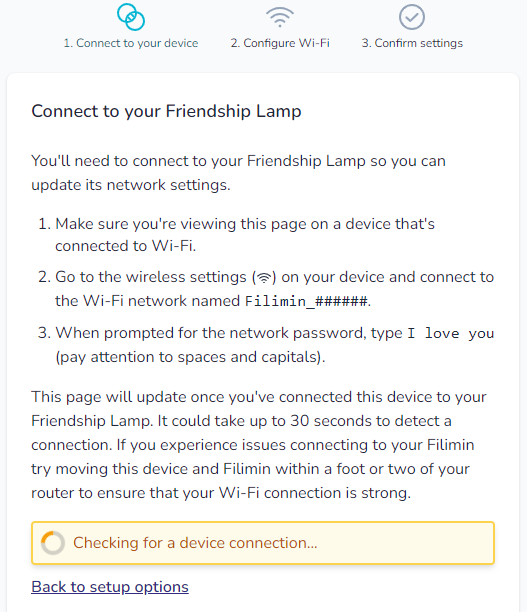This screenshot has height=612, width=527.
Task: Select the '1. Connect to your device' step
Action: [x=131, y=43]
